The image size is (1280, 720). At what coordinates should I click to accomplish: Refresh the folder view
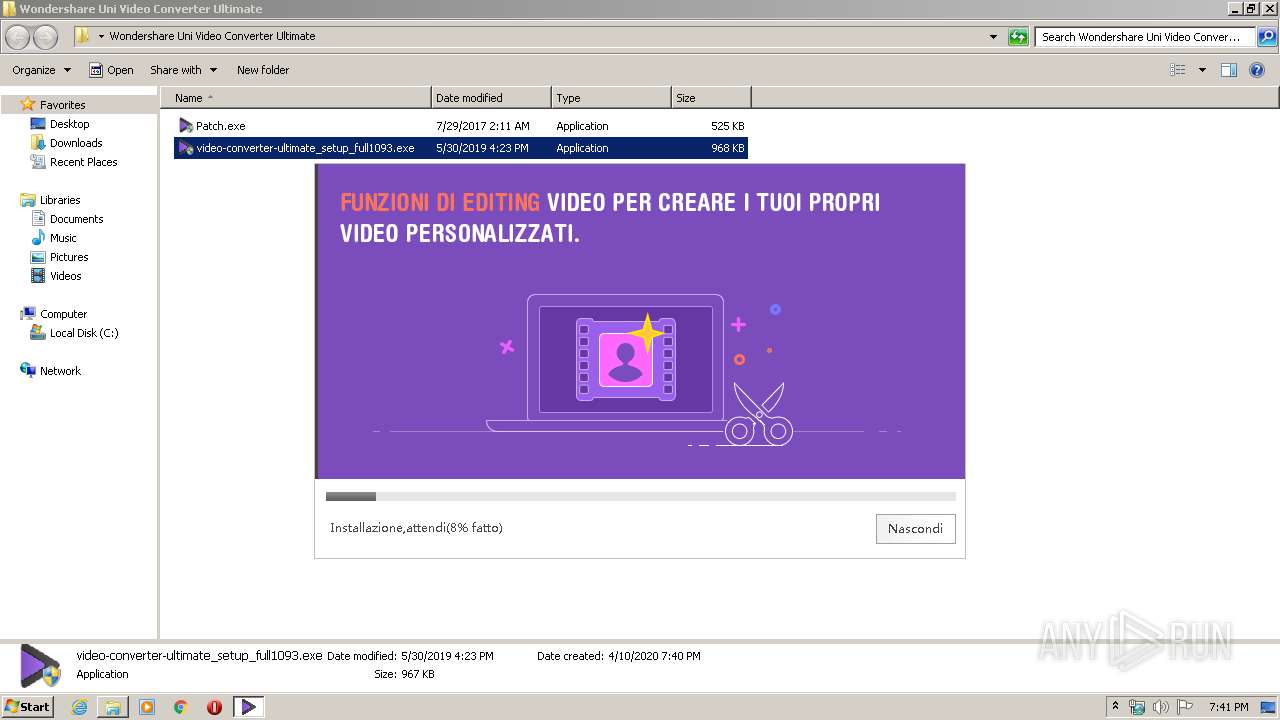pos(1018,37)
